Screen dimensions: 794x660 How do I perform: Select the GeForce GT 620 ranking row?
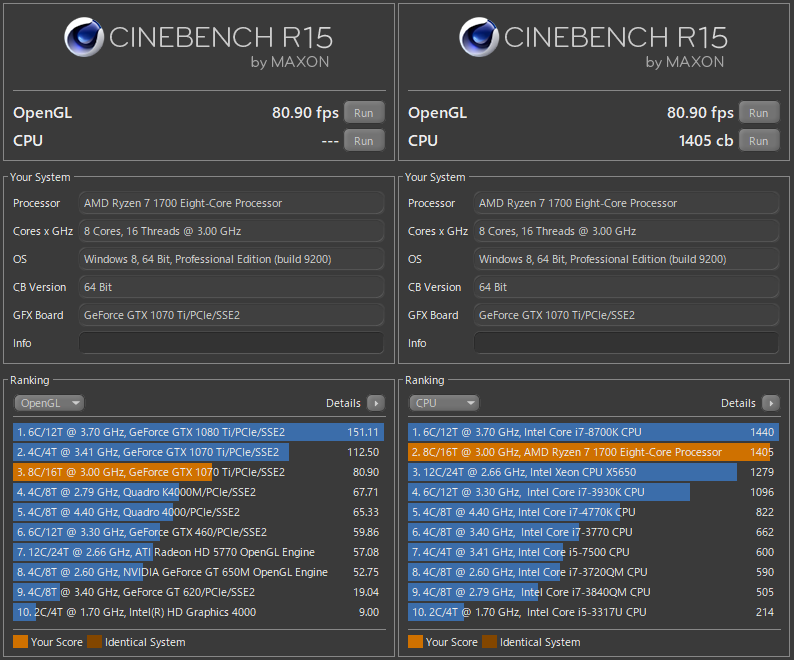tap(198, 592)
